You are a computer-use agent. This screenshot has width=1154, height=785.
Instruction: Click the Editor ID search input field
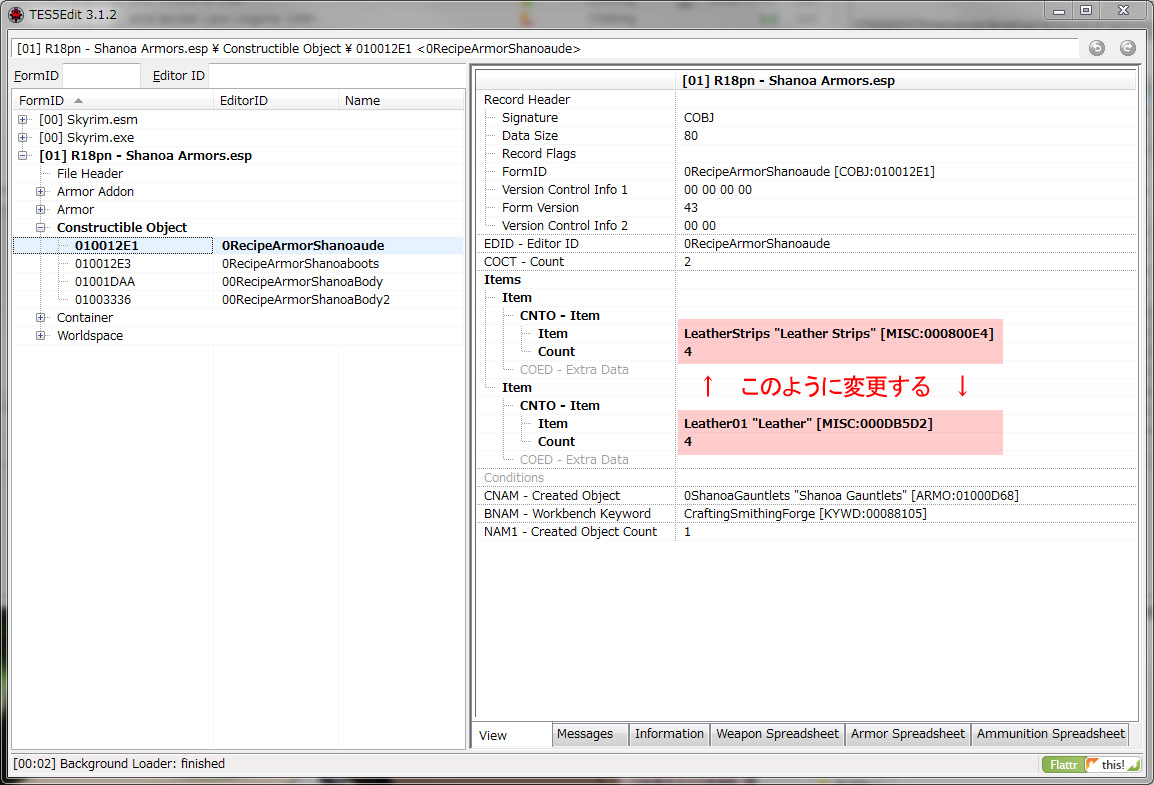pyautogui.click(x=337, y=76)
